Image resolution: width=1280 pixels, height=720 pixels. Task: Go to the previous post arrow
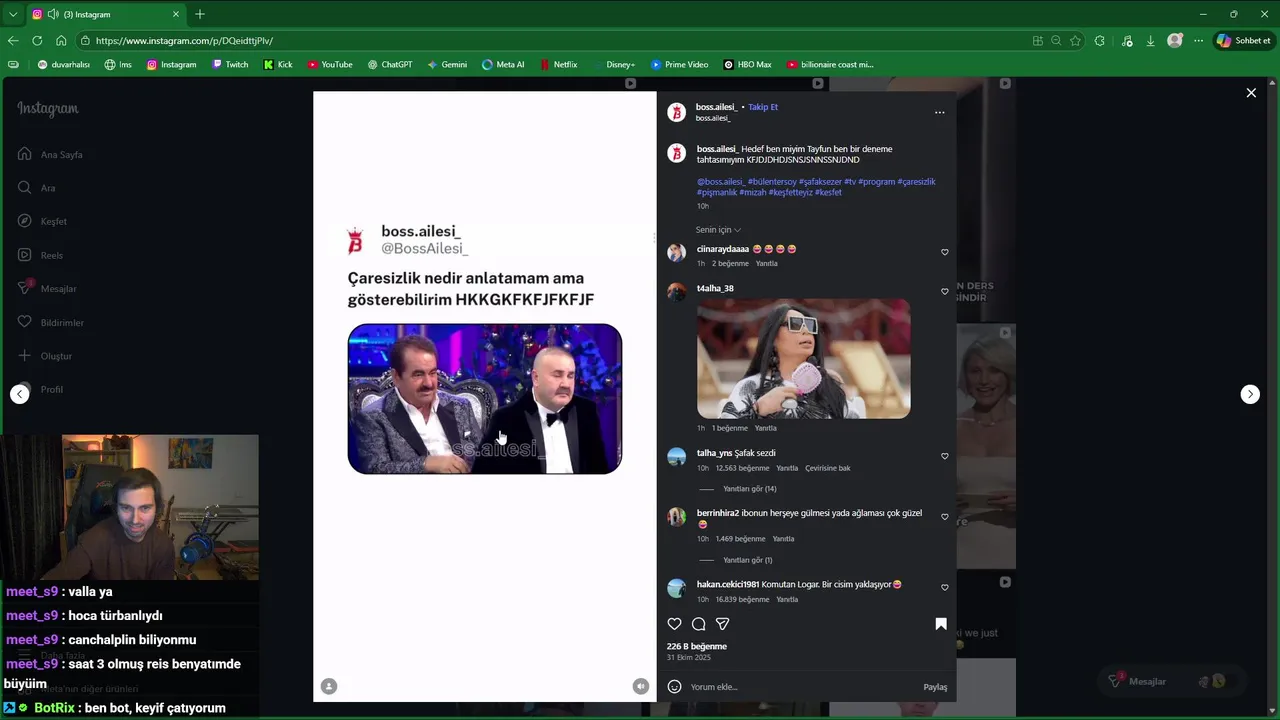click(20, 394)
